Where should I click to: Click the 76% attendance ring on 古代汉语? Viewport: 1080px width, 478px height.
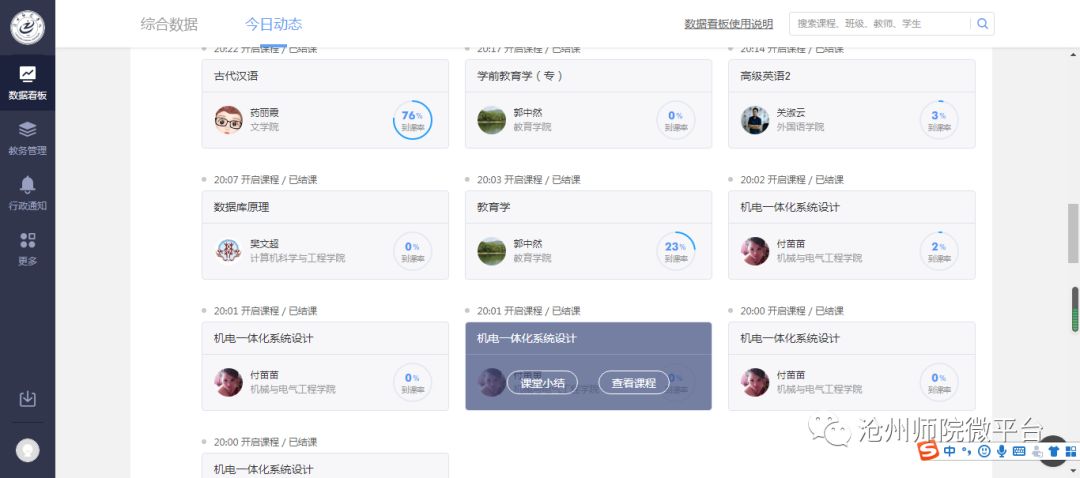point(413,120)
